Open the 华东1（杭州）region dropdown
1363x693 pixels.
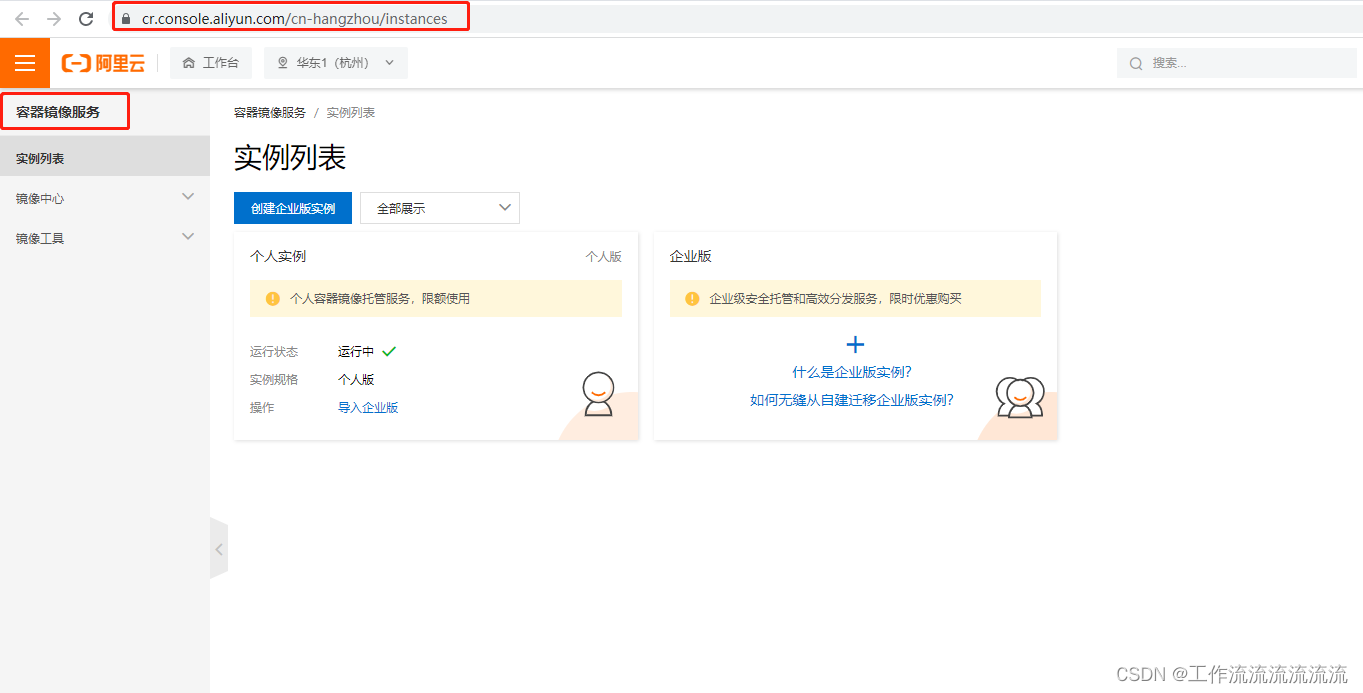[336, 63]
